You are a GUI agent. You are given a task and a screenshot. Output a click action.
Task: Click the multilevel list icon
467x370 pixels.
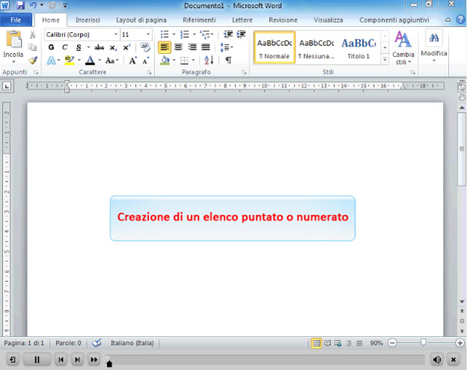tap(205, 34)
